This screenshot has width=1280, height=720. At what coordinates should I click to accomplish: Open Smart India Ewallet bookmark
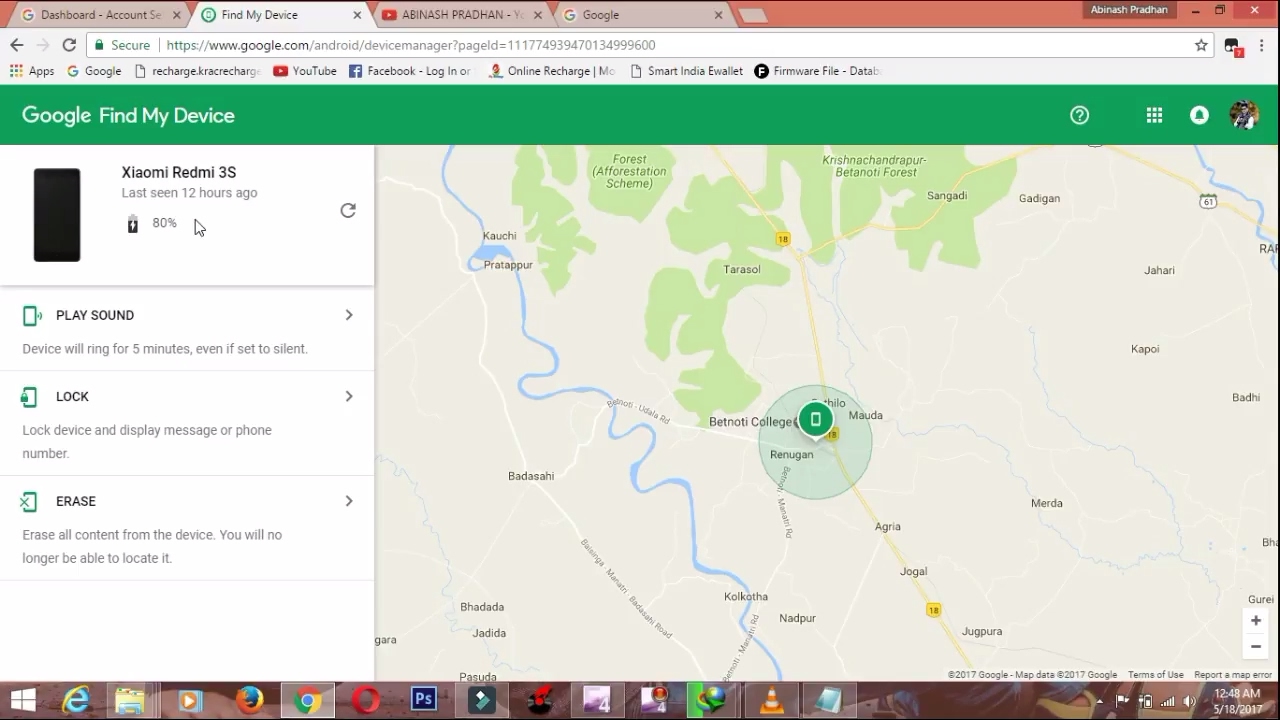click(x=686, y=71)
